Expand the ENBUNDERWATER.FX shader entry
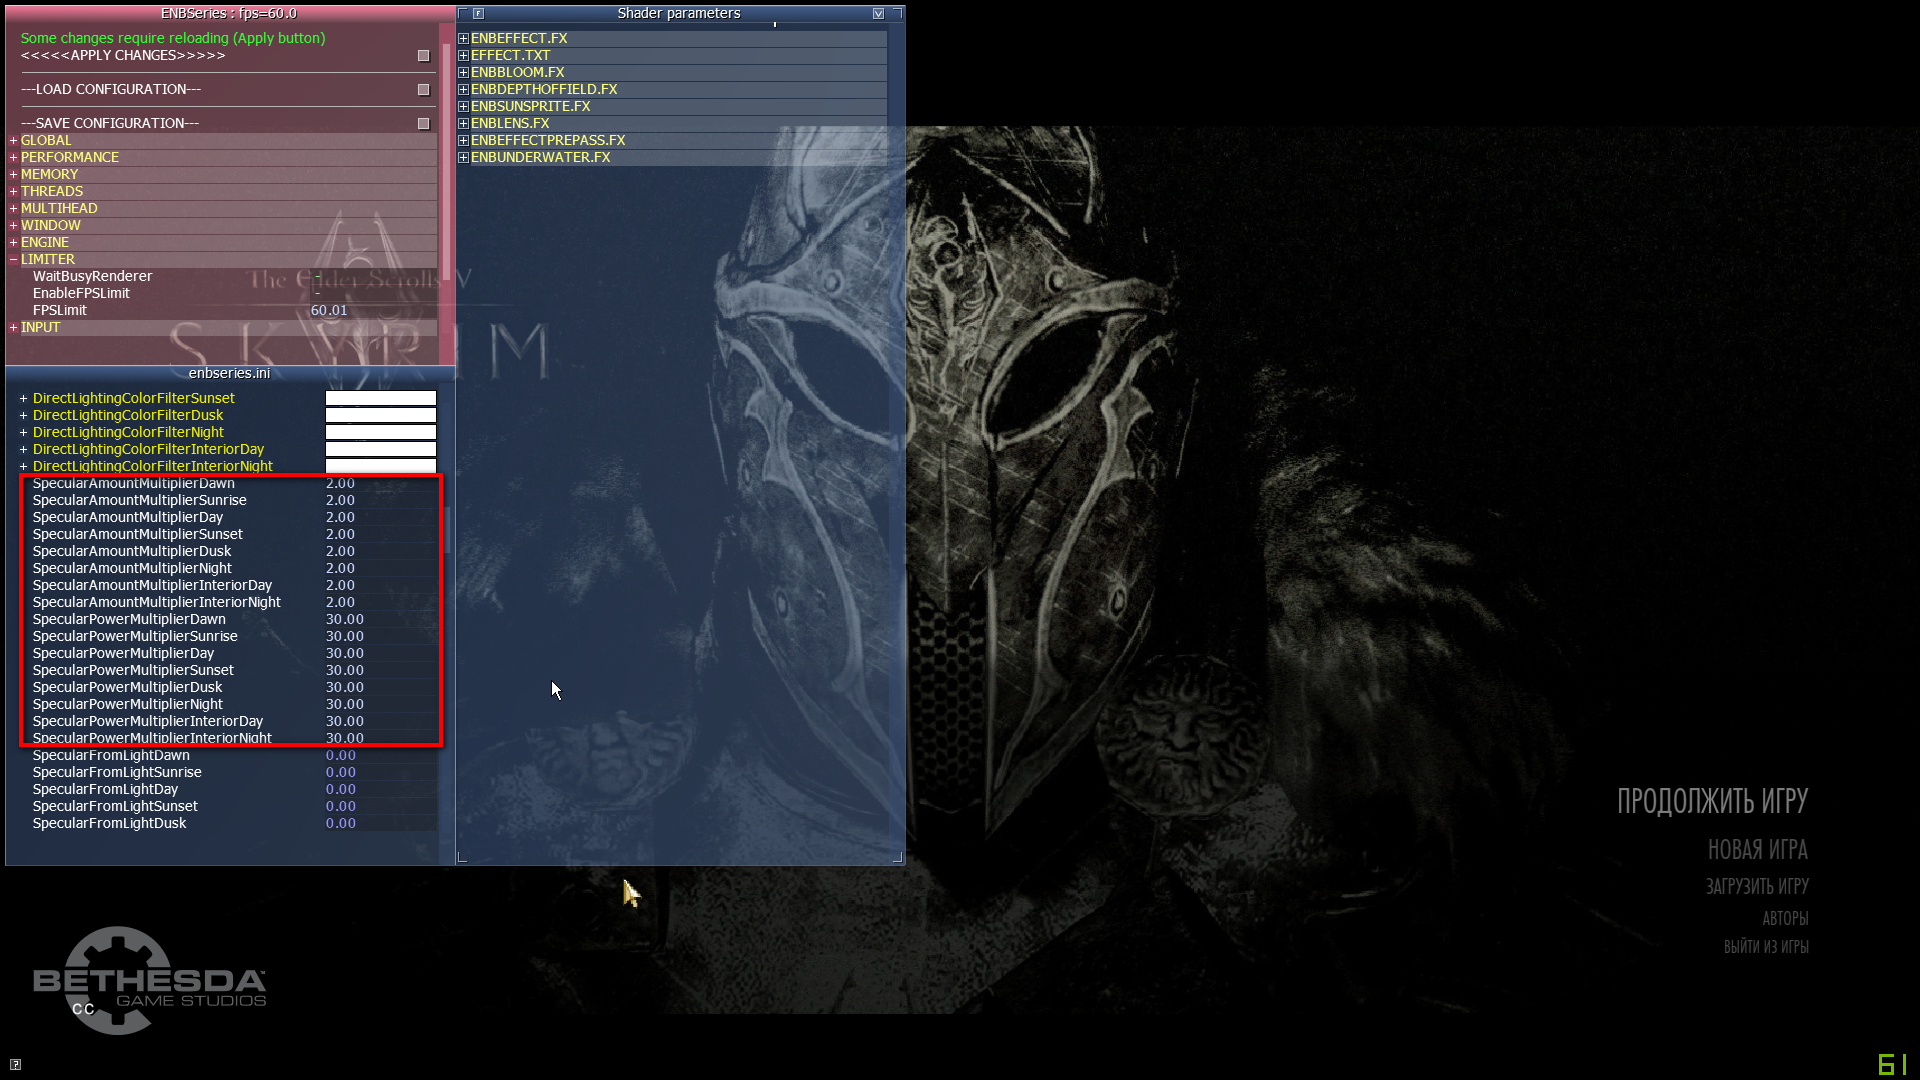The height and width of the screenshot is (1080, 1920). (463, 158)
